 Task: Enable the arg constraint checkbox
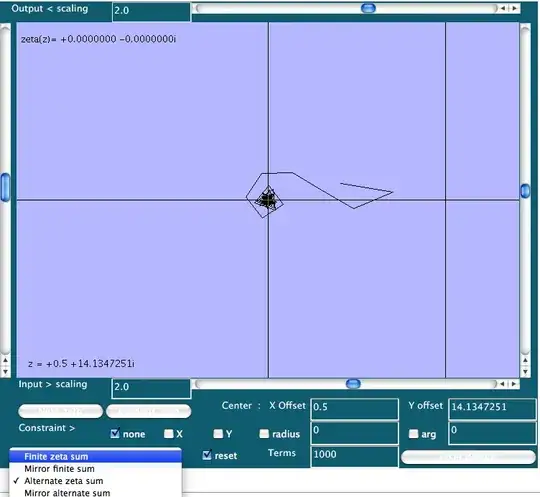pos(413,434)
